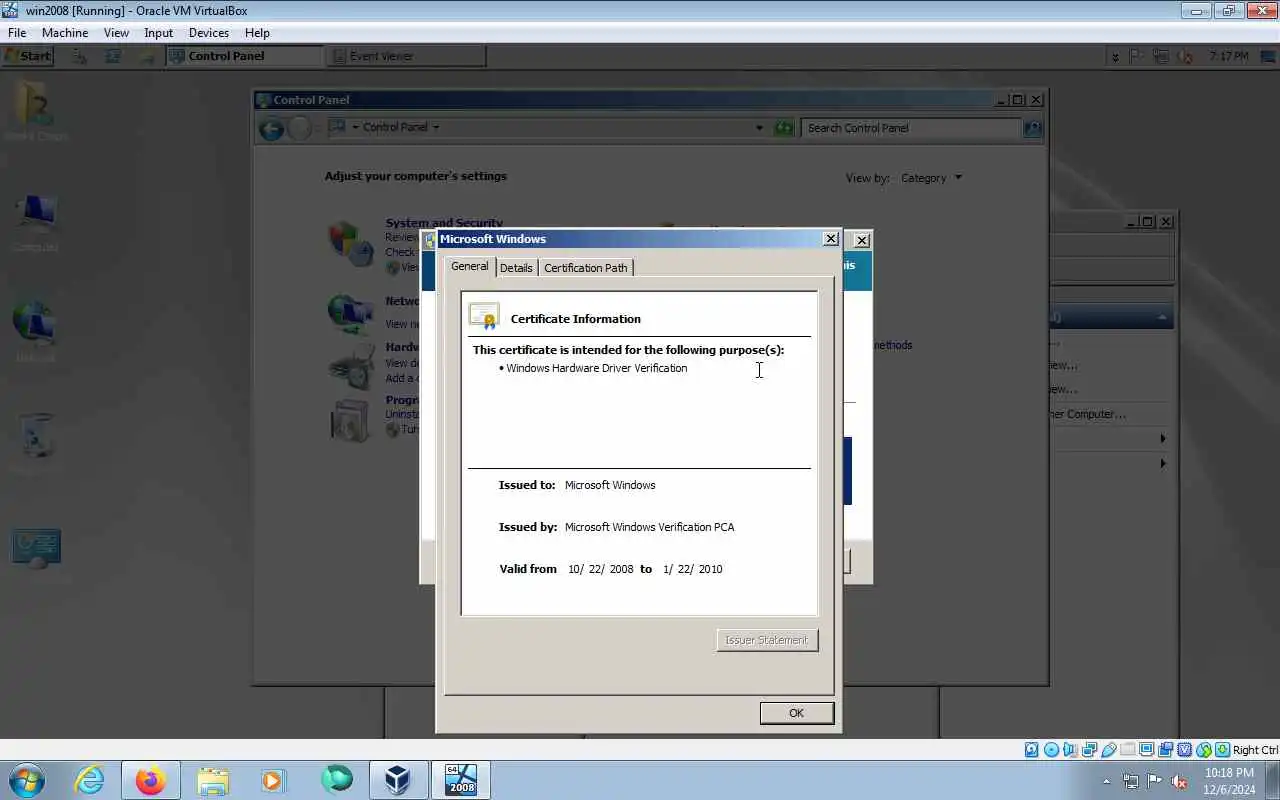This screenshot has width=1280, height=800.
Task: Click Search Control Panel field
Action: point(910,128)
